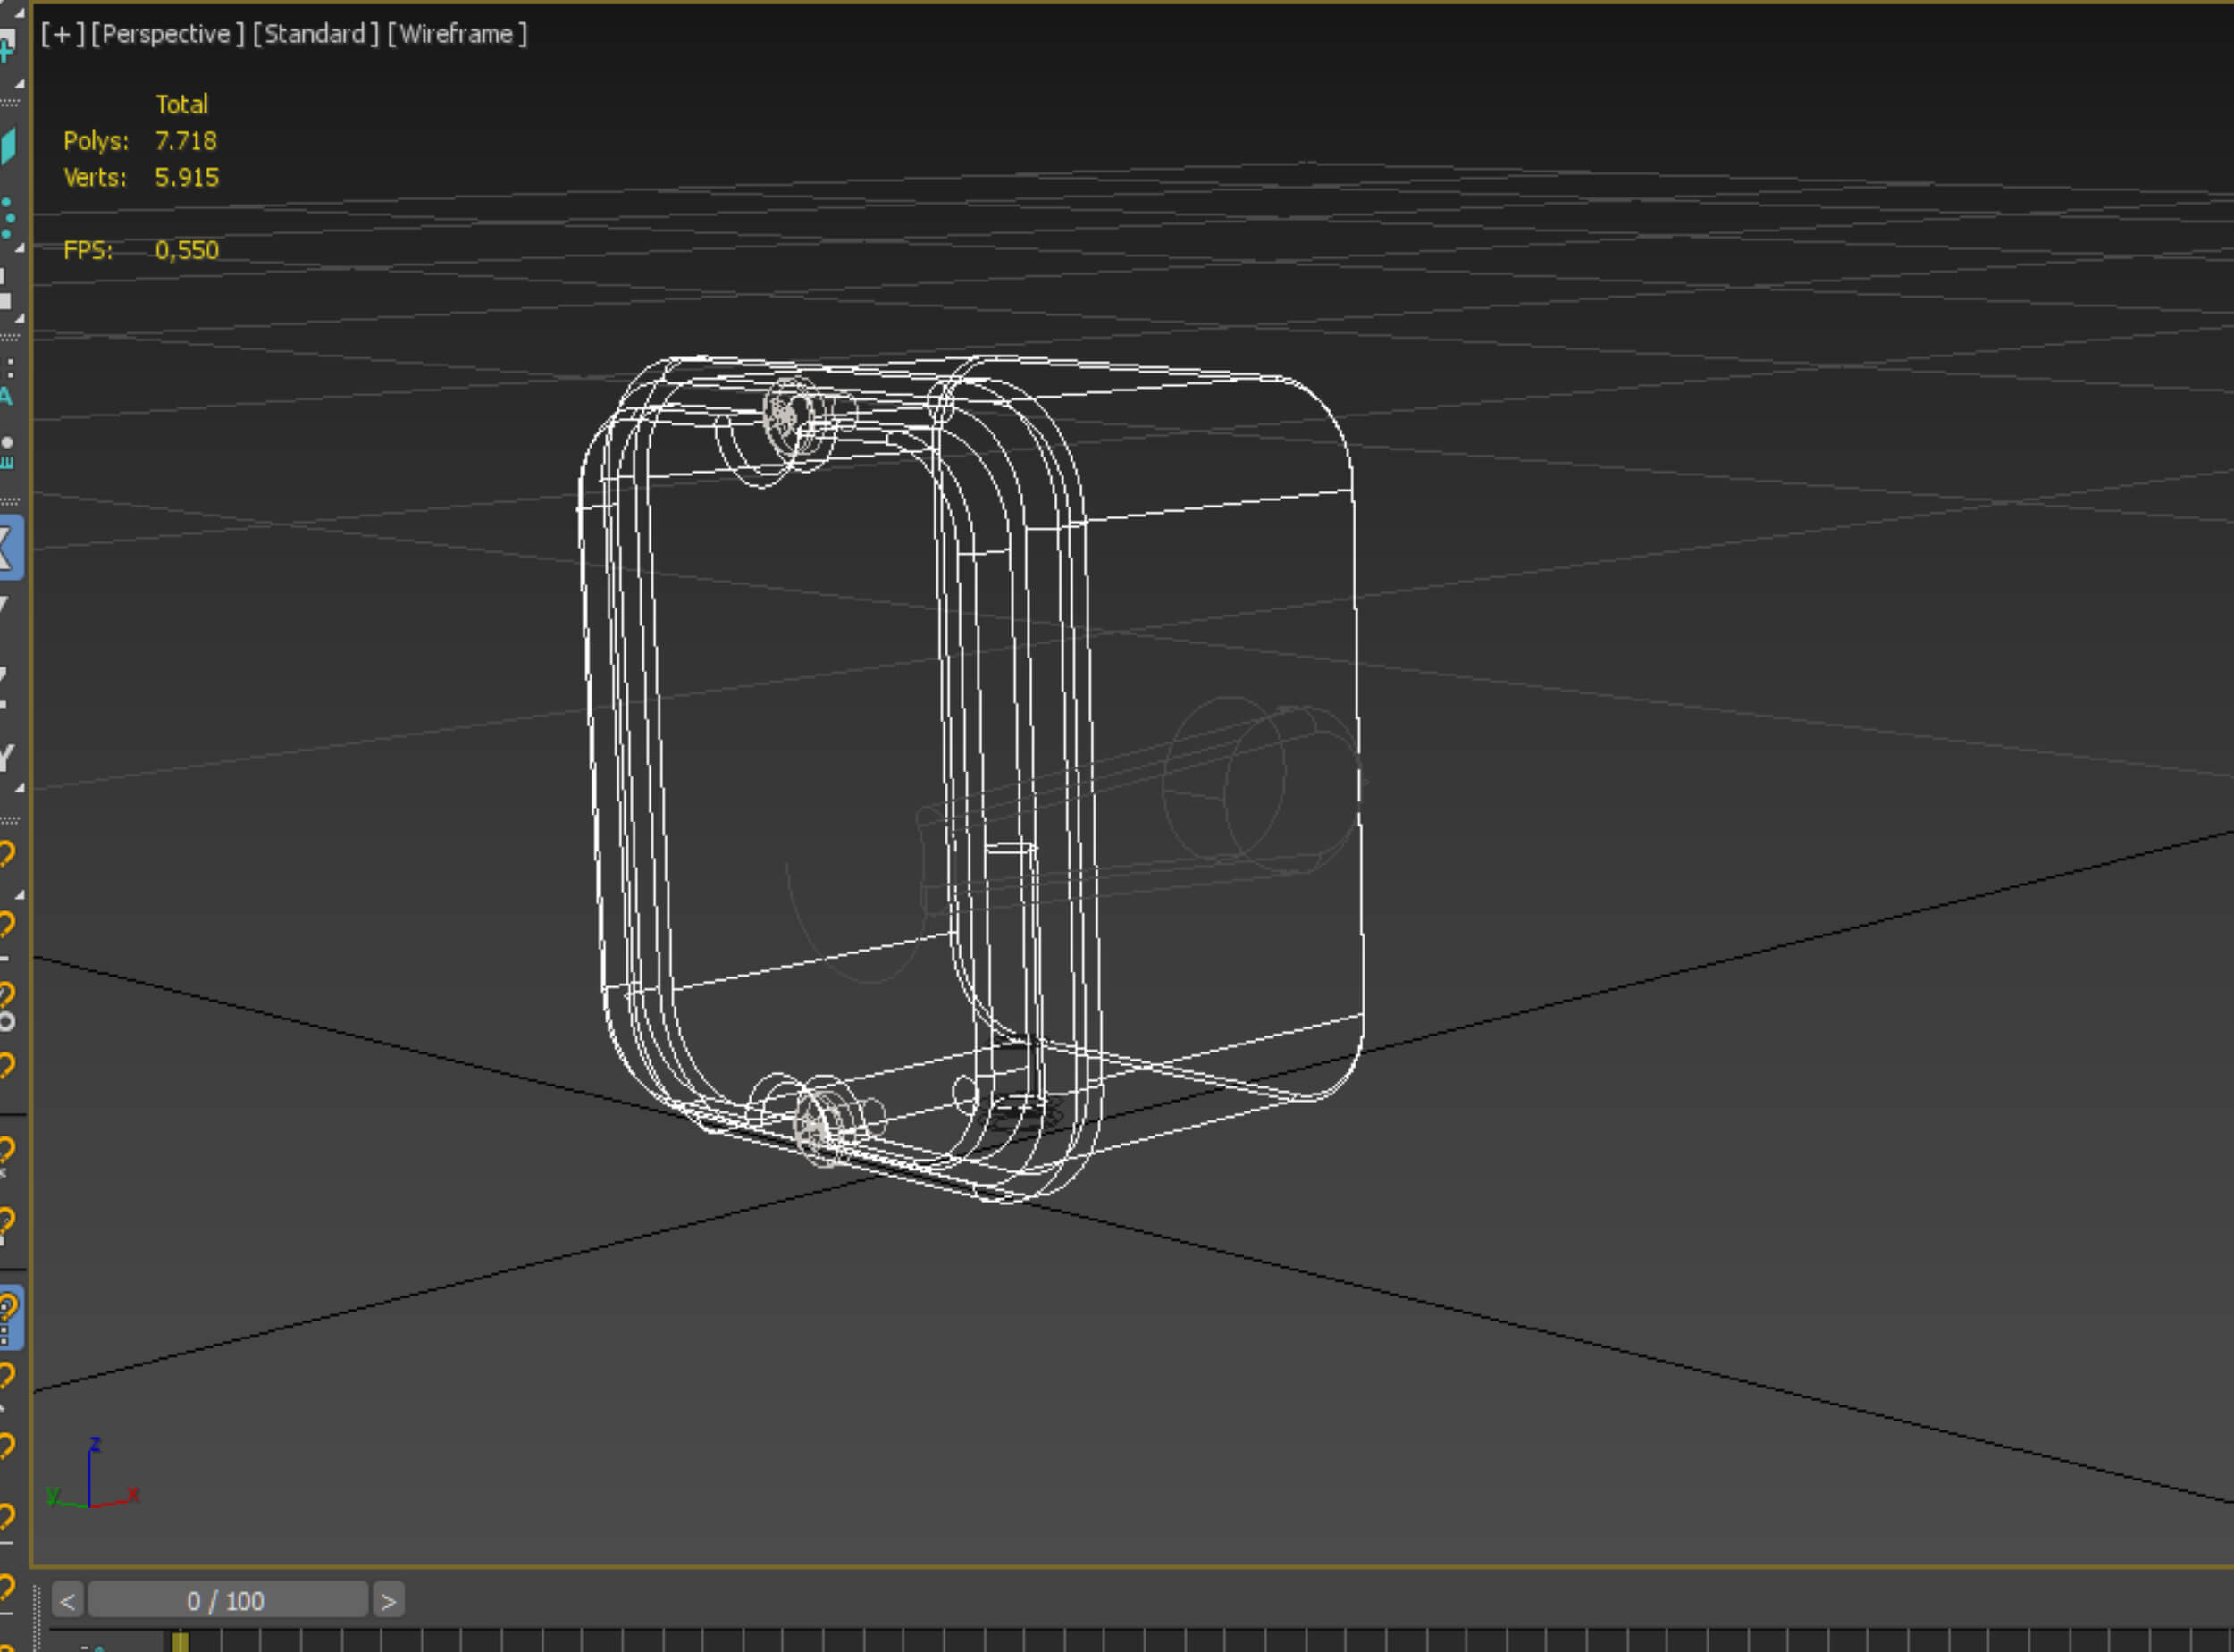Click the cyan letter A tool icon
The width and height of the screenshot is (2234, 1652).
pyautogui.click(x=6, y=396)
